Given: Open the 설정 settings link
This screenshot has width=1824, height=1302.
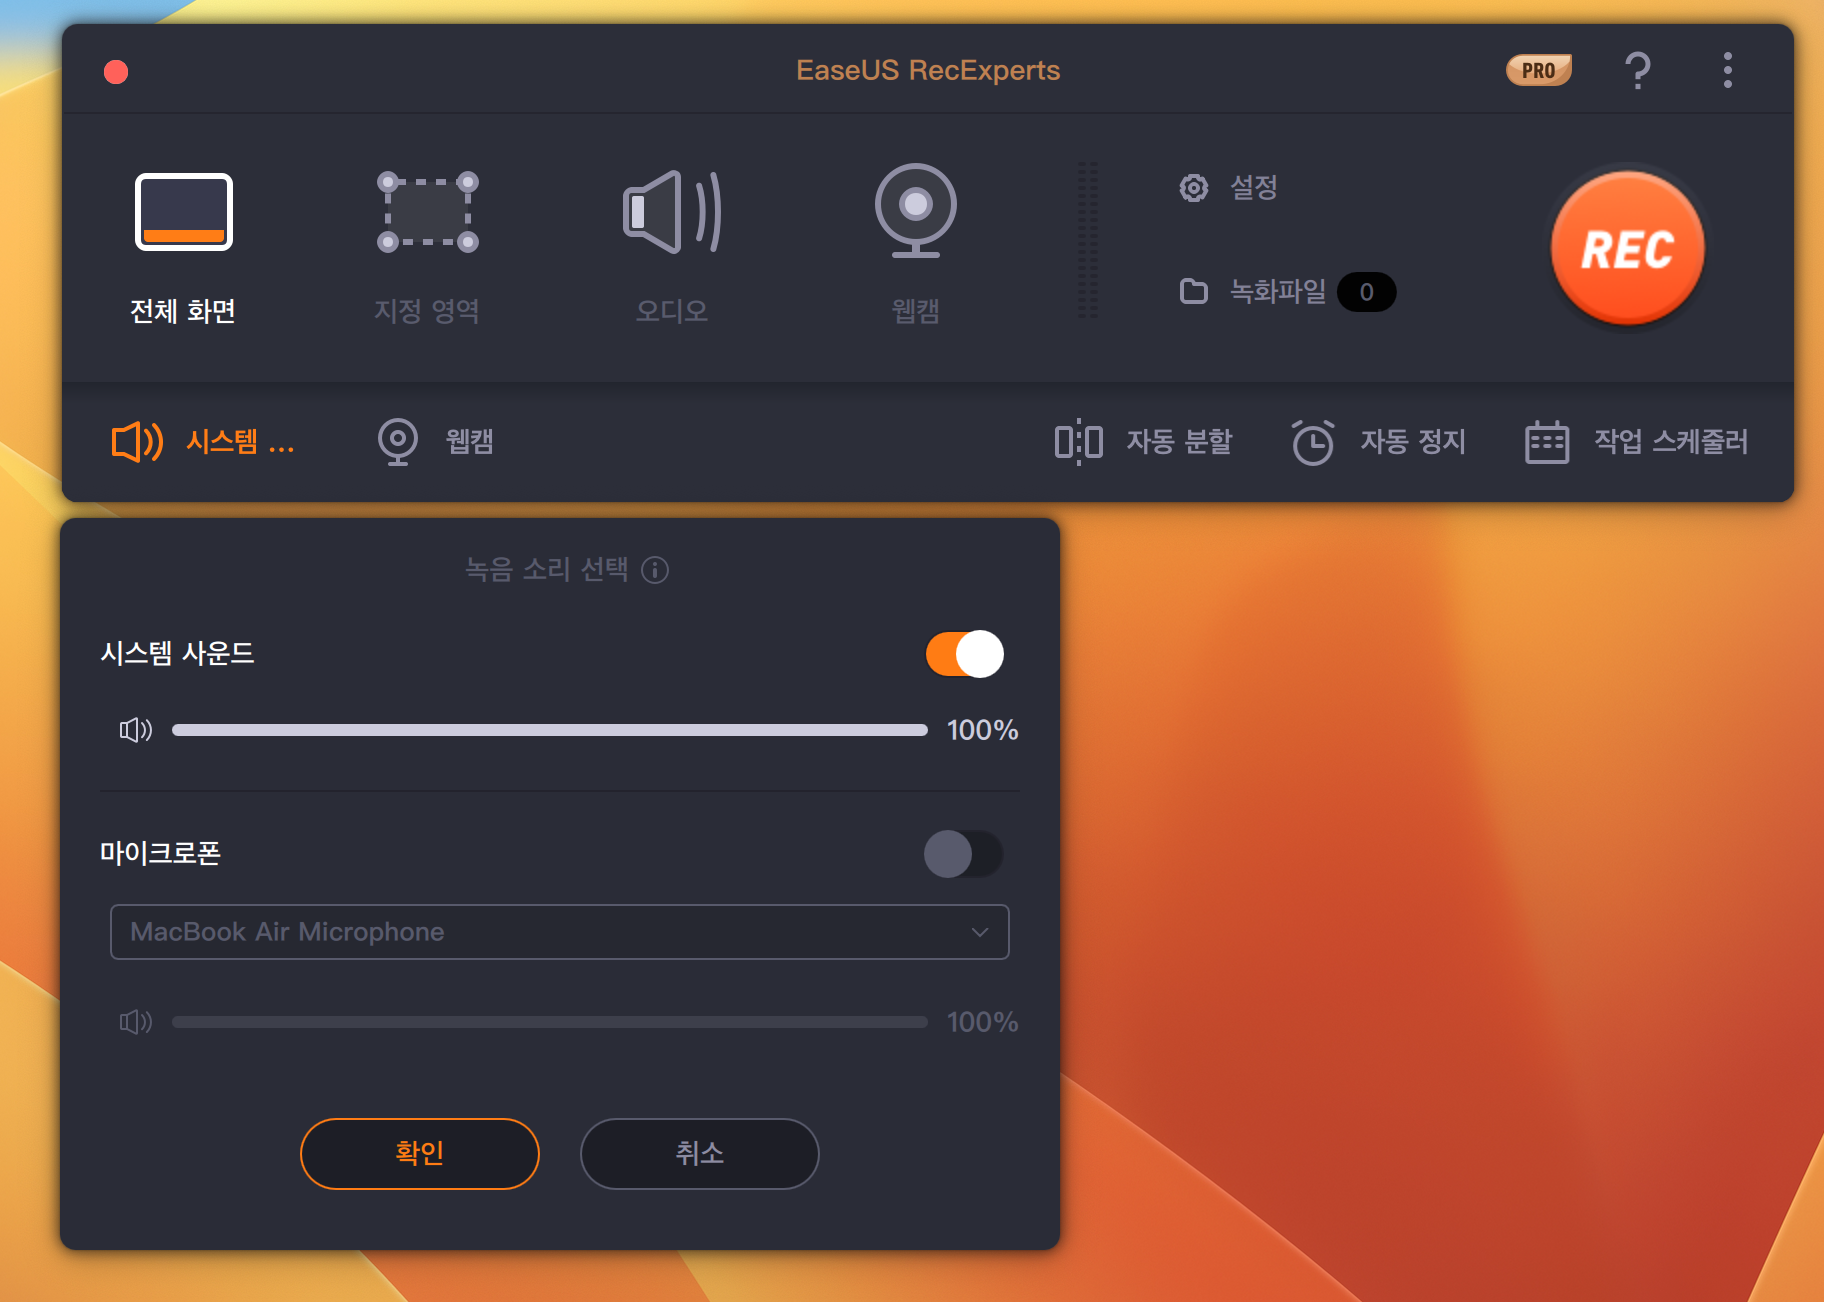Looking at the screenshot, I should (x=1254, y=187).
